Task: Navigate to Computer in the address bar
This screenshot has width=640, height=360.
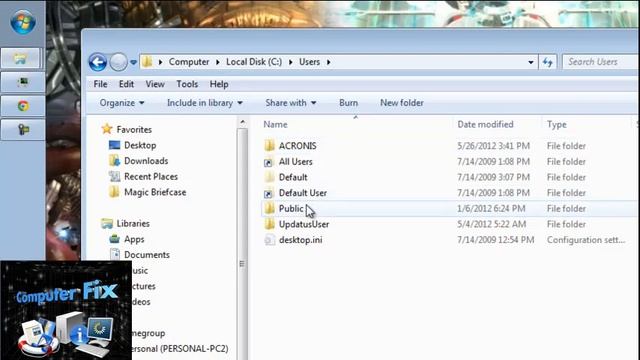Action: click(x=189, y=62)
